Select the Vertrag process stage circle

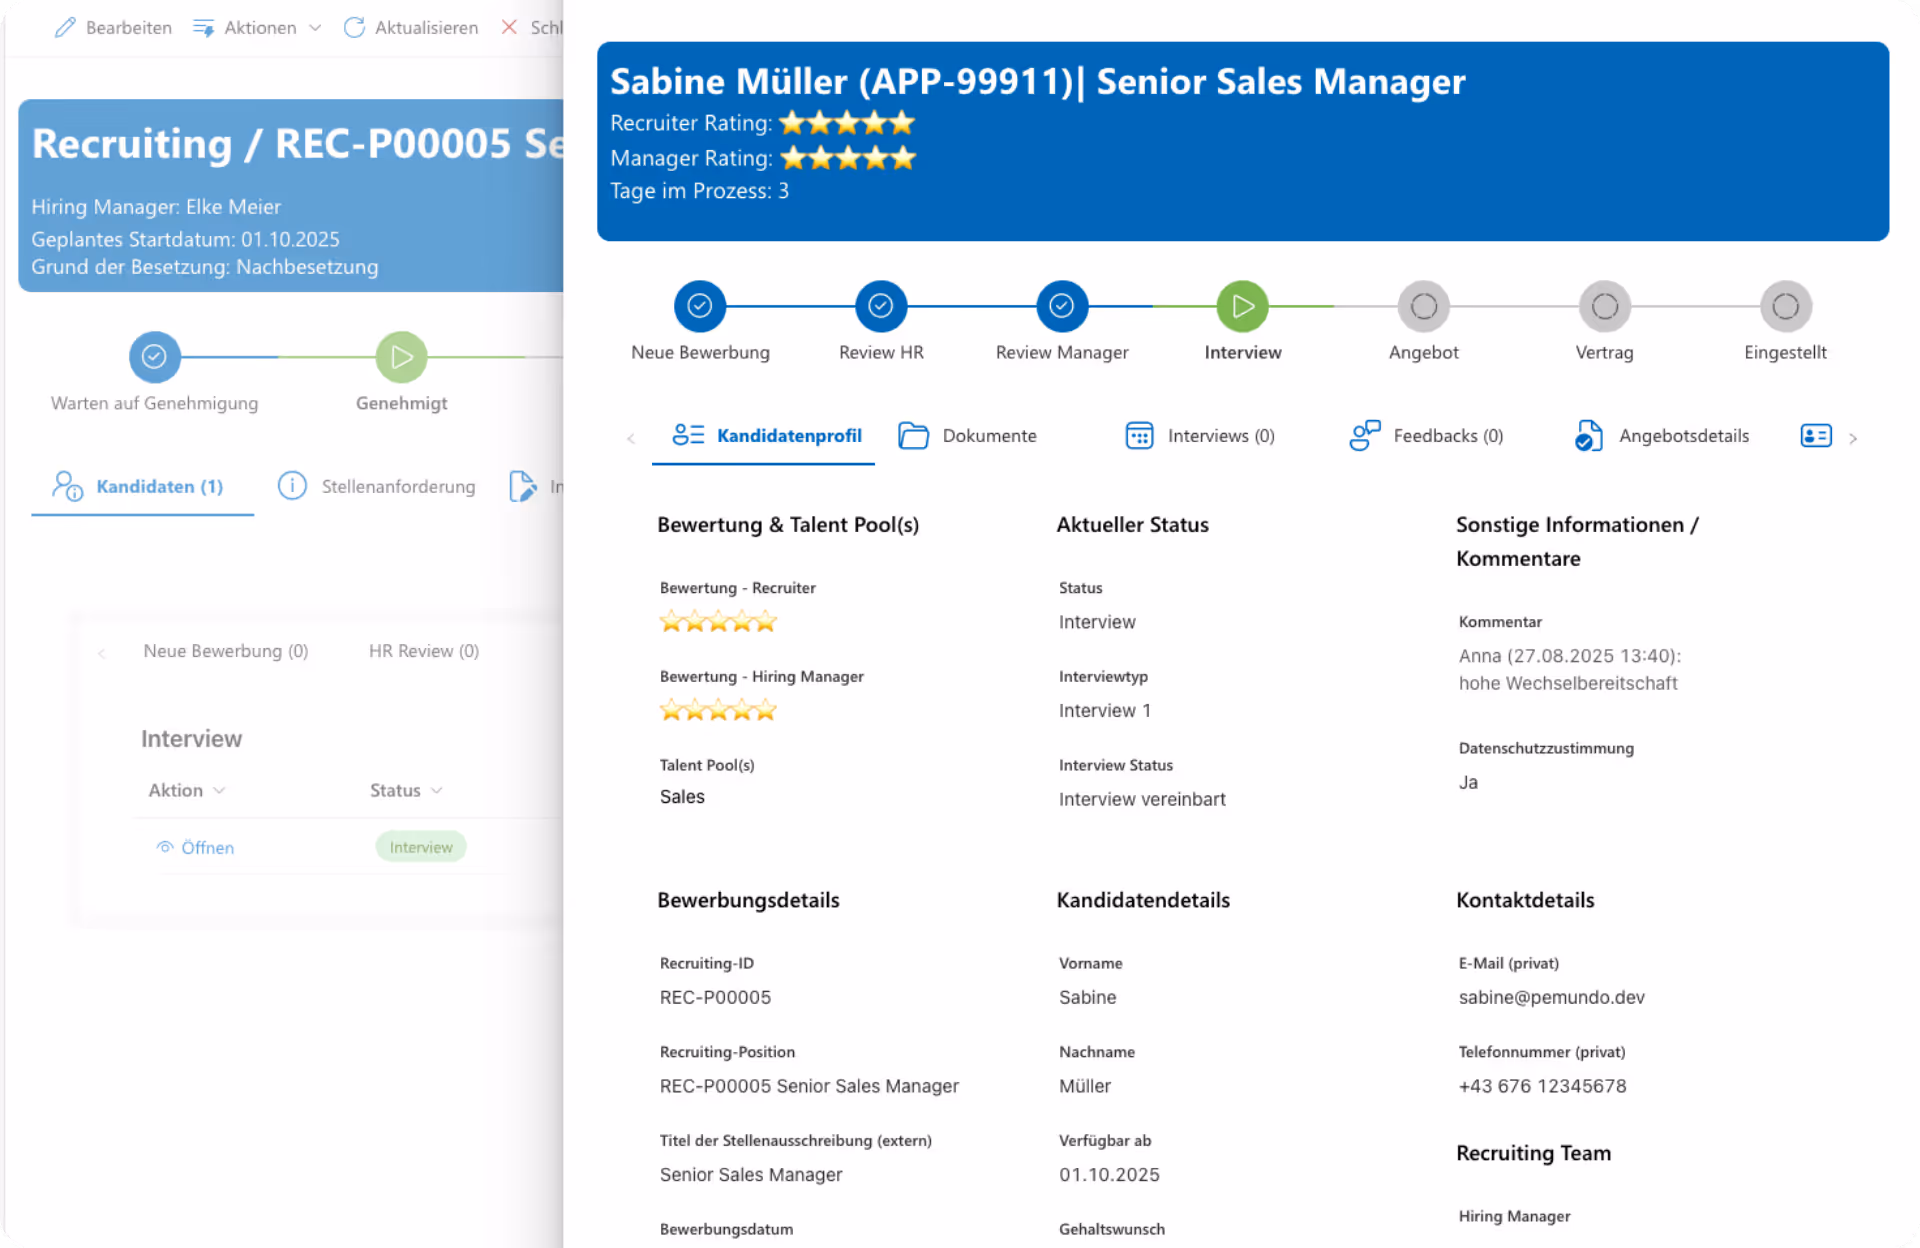click(1604, 306)
